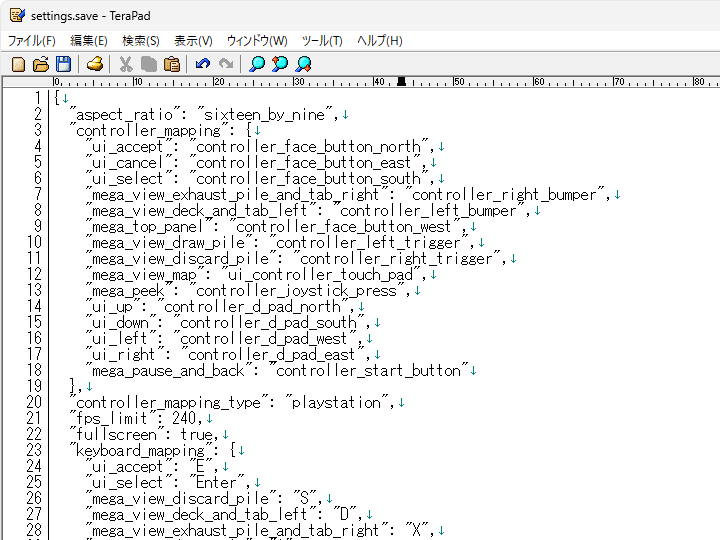Open the 検索(S) menu

[141, 41]
